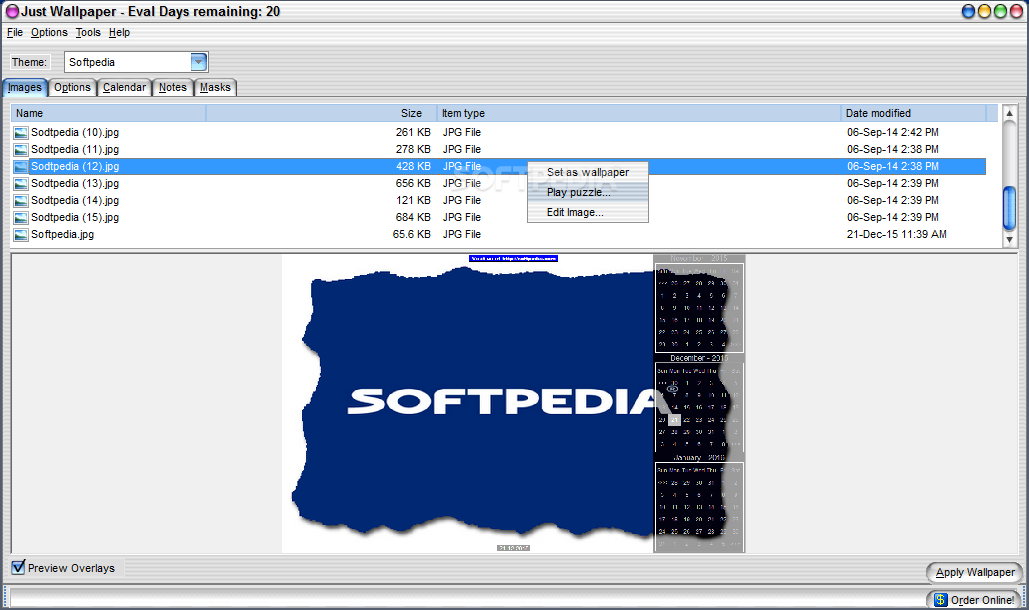1029x610 pixels.
Task: Select the Sodtpedia (15).jpg file name
Action: tap(75, 218)
